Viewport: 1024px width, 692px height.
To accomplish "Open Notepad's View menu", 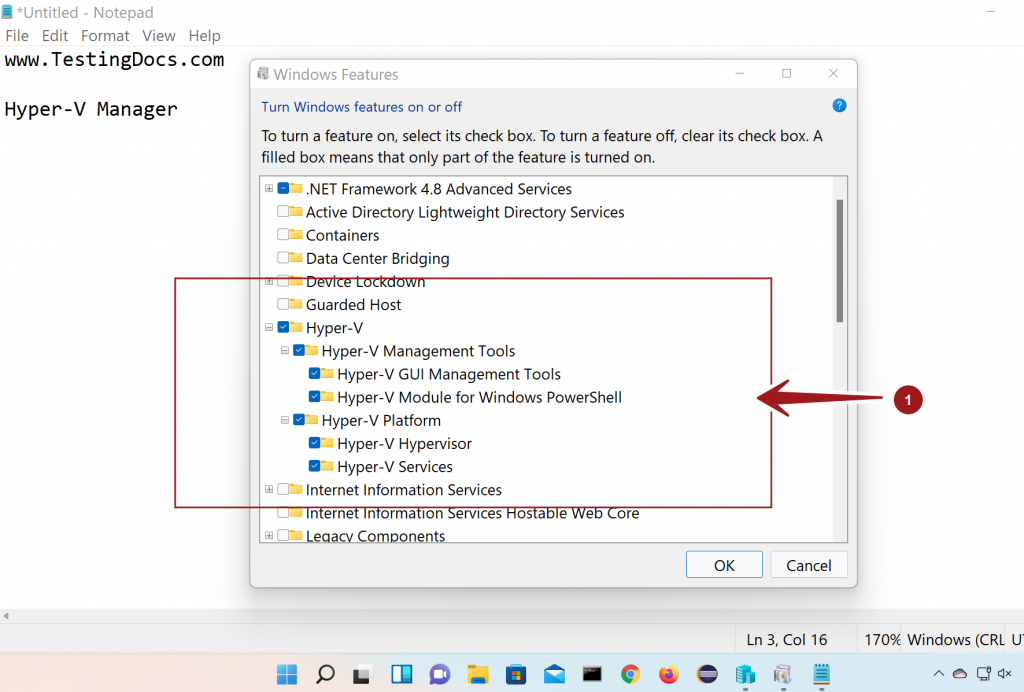I will [158, 35].
